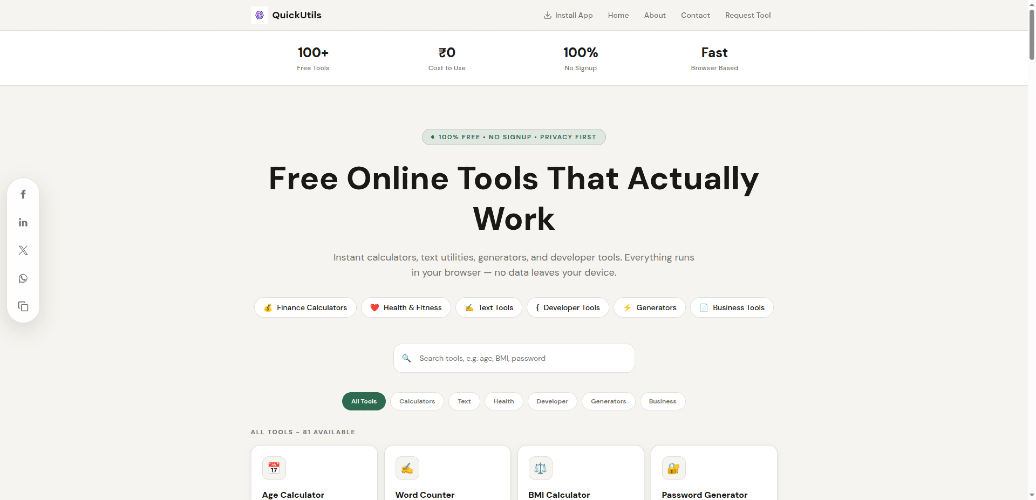Open Text Tools category

(489, 308)
